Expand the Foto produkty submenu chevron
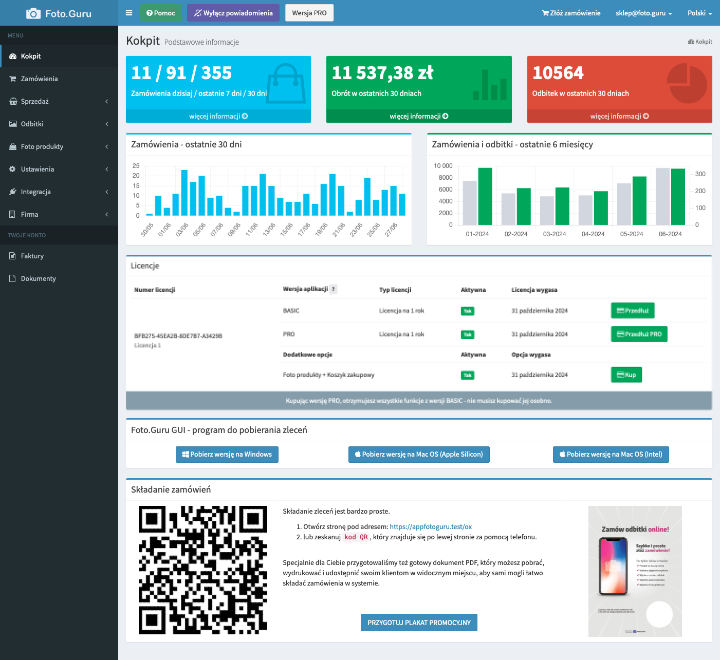Viewport: 720px width, 660px height. tap(107, 147)
